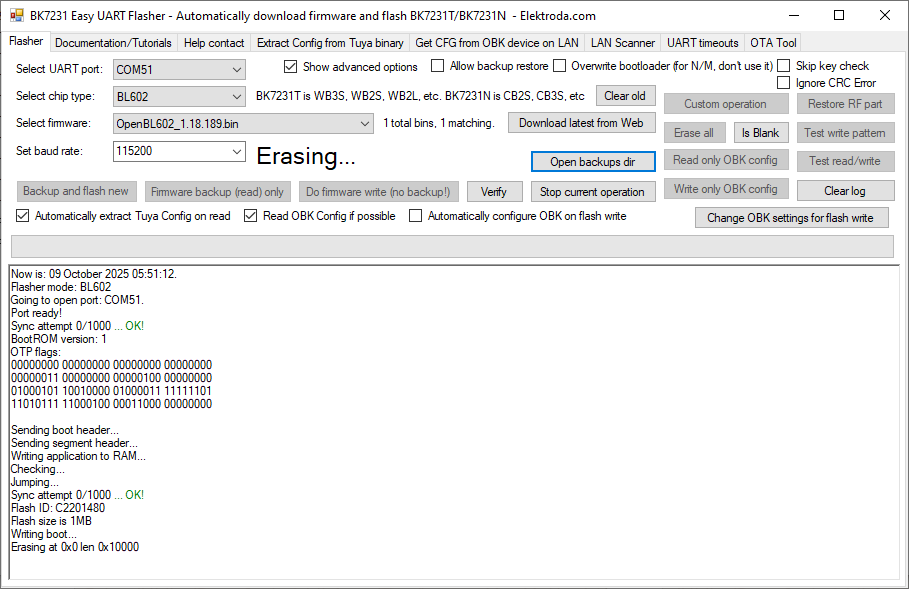Click the 'Flash size is 1MB' log line
This screenshot has width=909, height=589.
point(52,521)
